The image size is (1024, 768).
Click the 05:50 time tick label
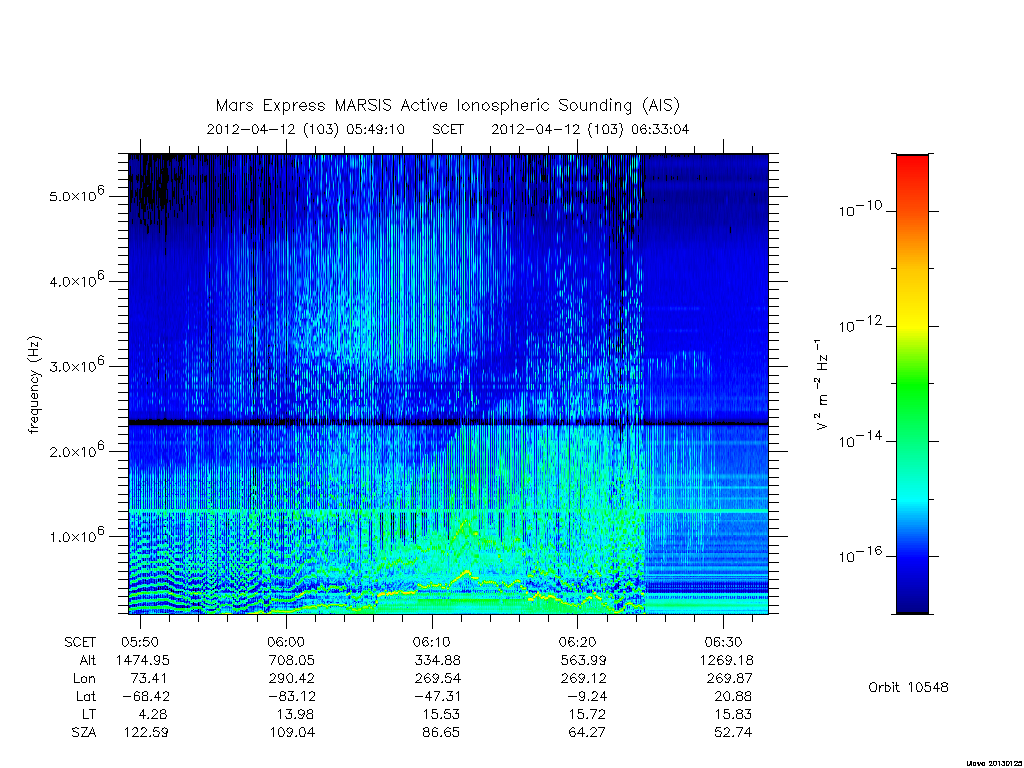coord(140,642)
